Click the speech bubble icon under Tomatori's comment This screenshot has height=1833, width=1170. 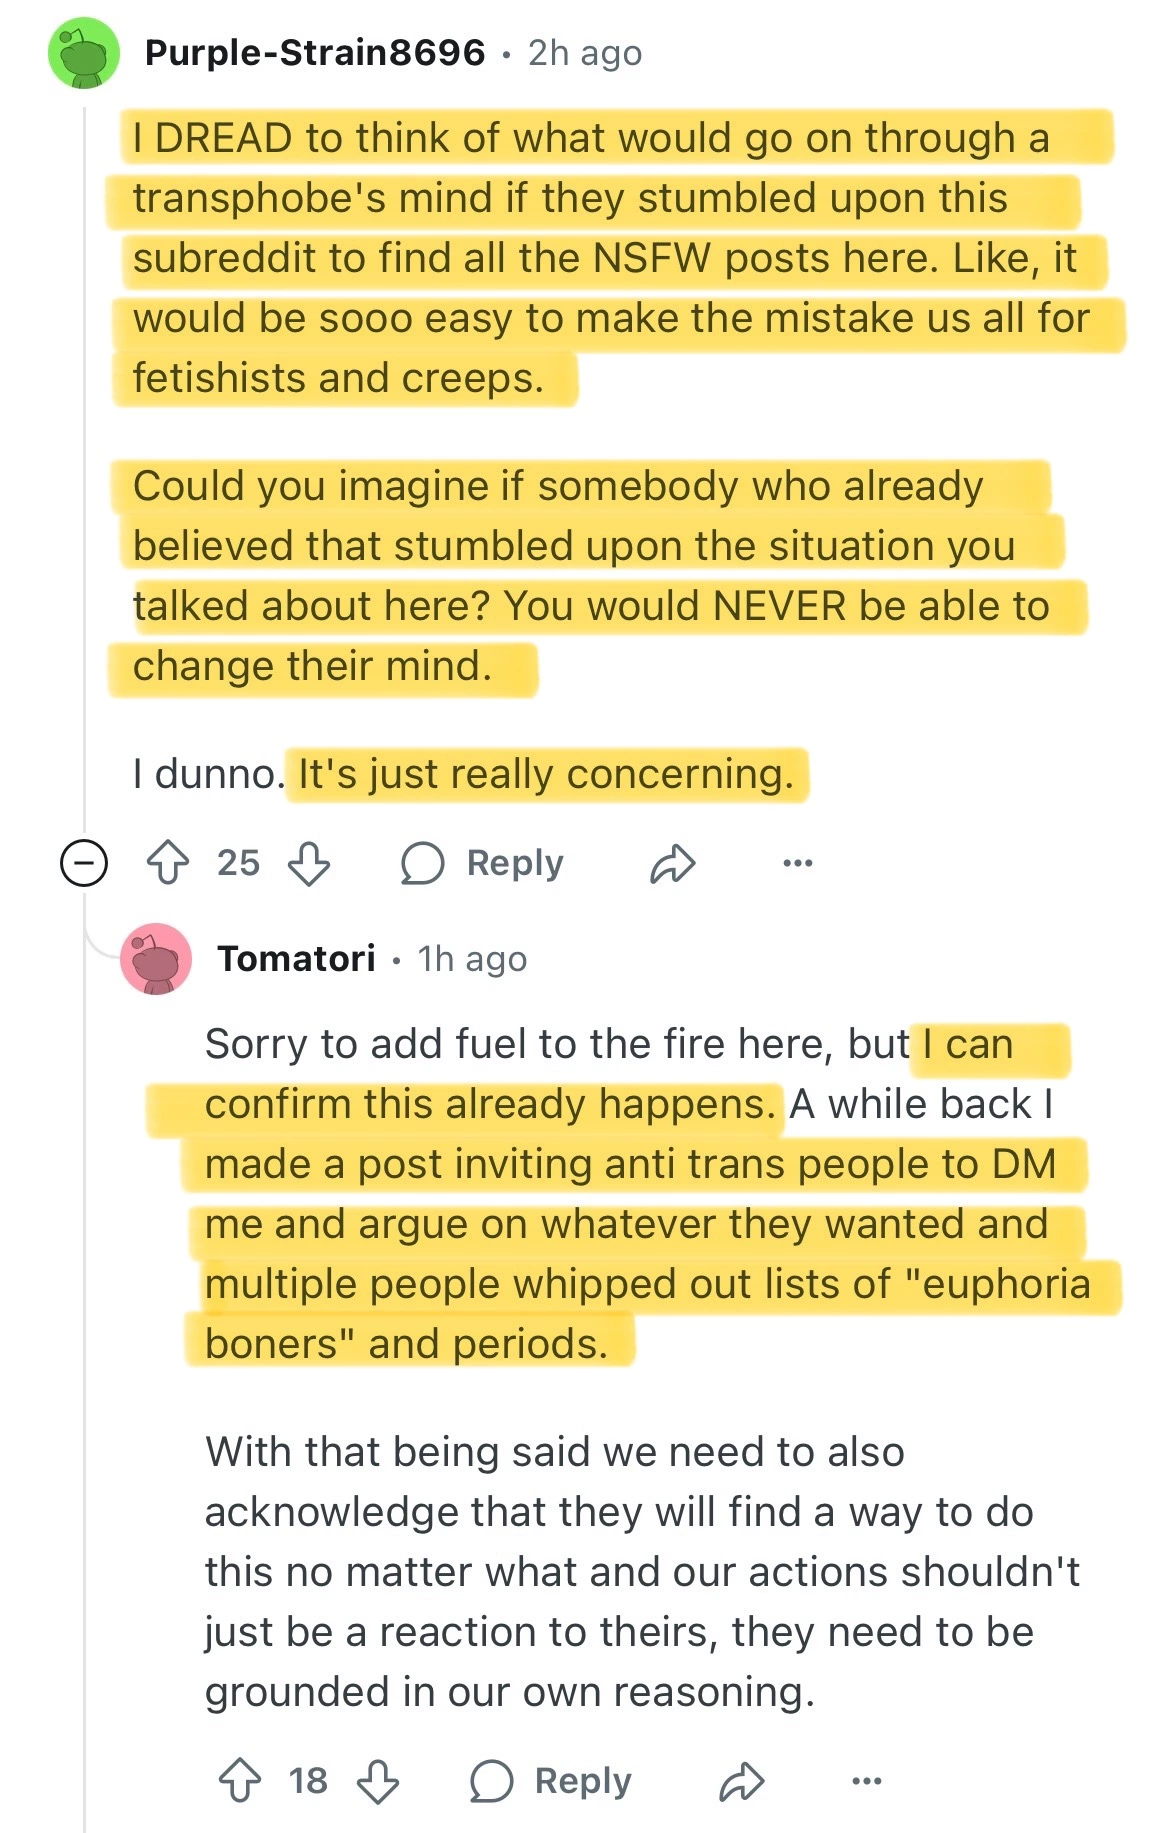coord(491,1781)
